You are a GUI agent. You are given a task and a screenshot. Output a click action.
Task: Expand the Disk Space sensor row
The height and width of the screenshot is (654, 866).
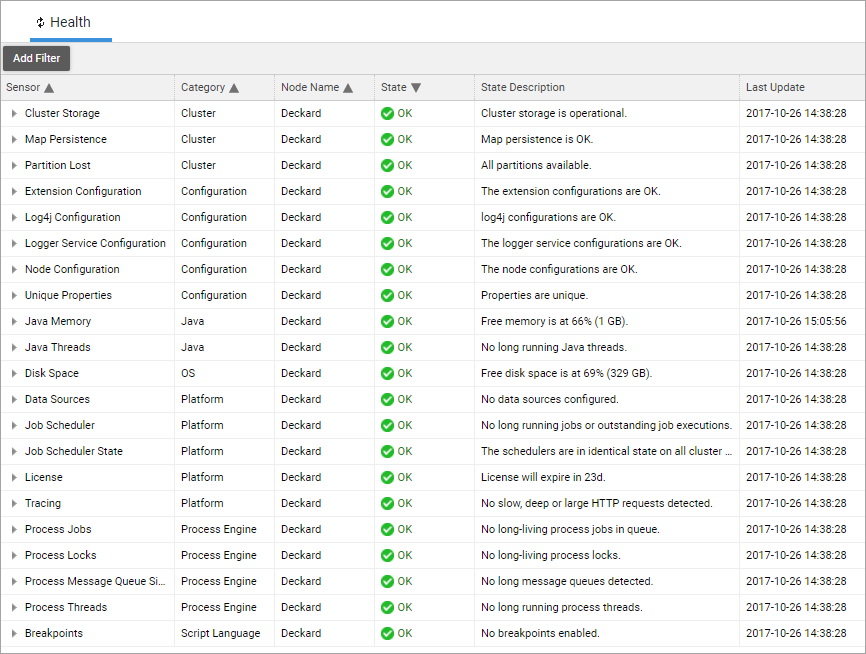click(x=14, y=373)
